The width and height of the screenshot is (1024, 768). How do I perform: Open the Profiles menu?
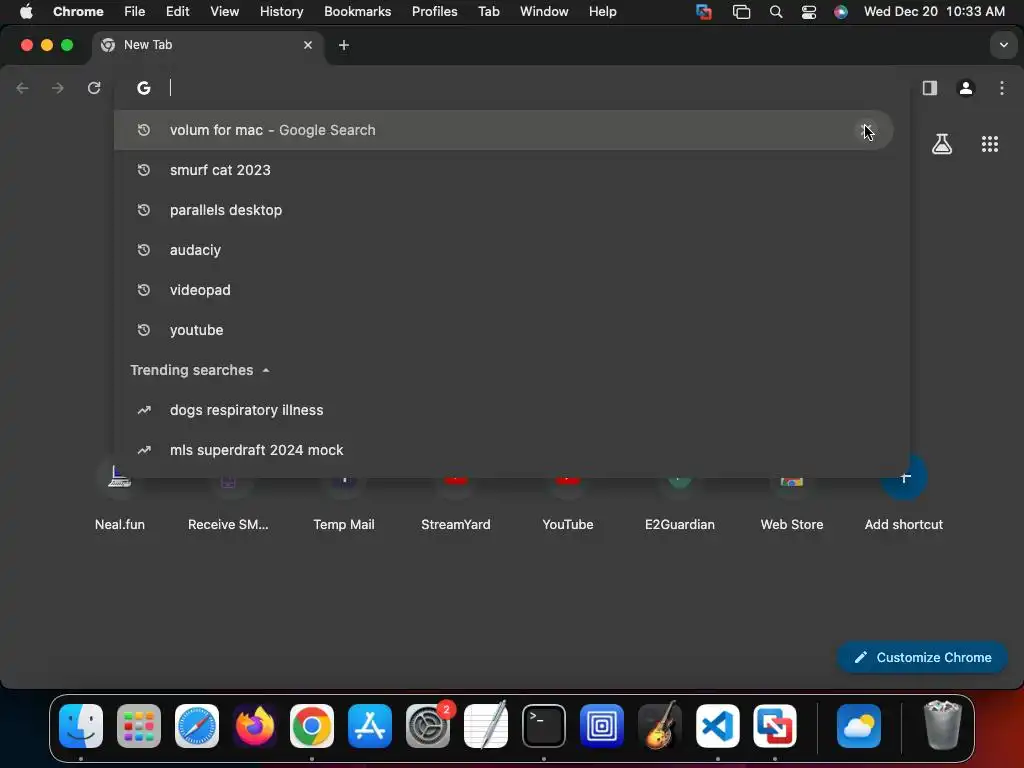point(434,11)
